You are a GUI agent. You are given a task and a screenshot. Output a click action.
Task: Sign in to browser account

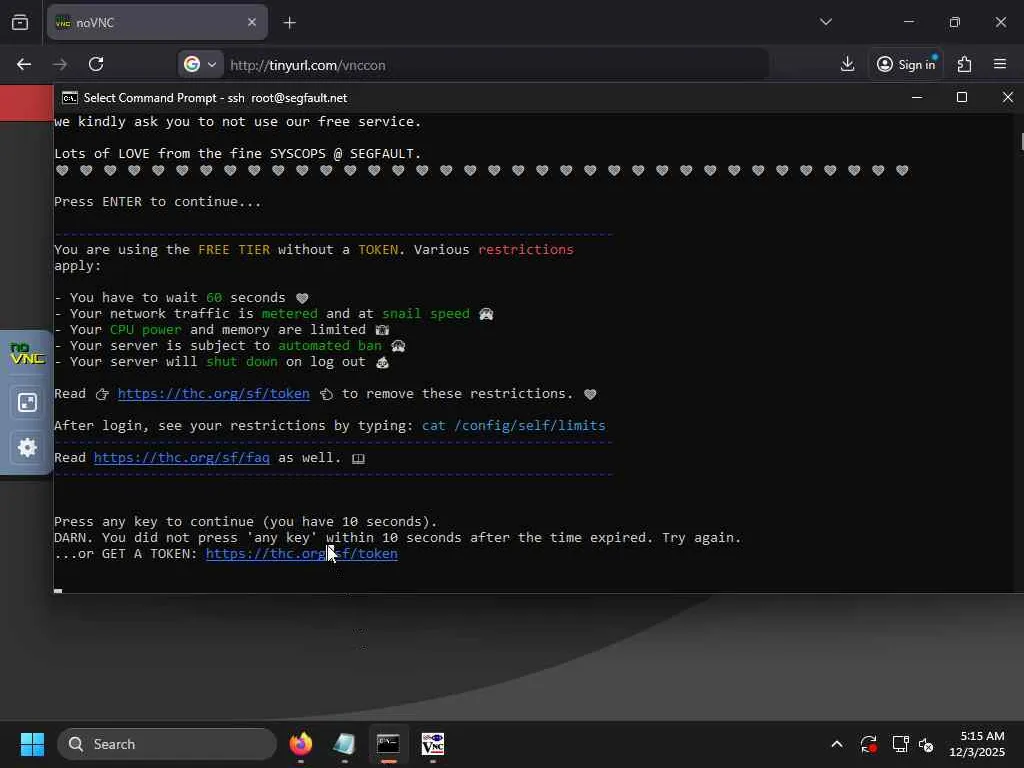tap(906, 64)
